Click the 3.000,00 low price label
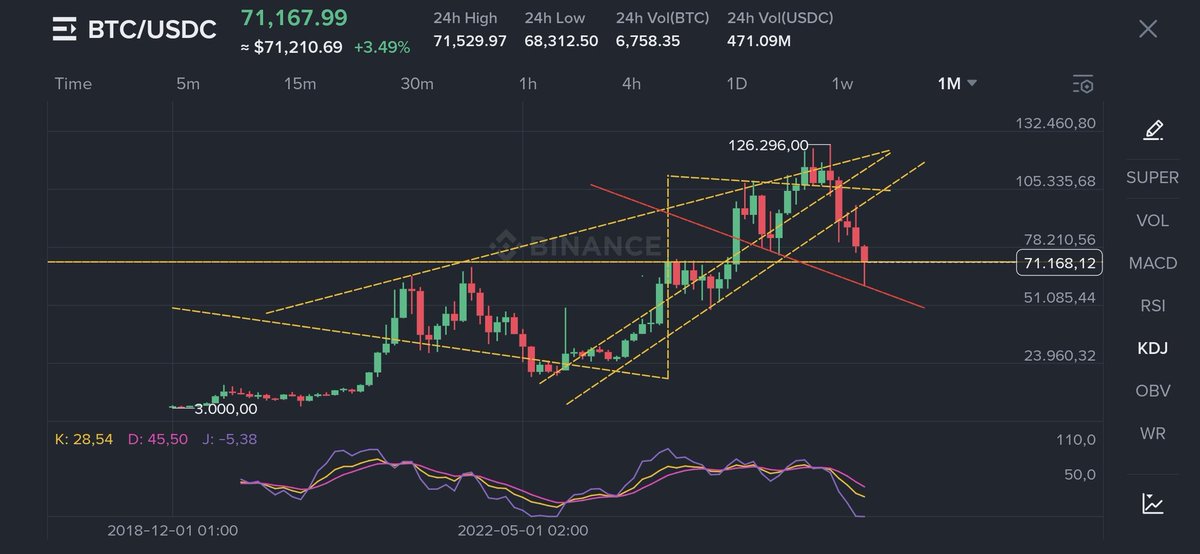Viewport: 1200px width, 554px height. (226, 408)
